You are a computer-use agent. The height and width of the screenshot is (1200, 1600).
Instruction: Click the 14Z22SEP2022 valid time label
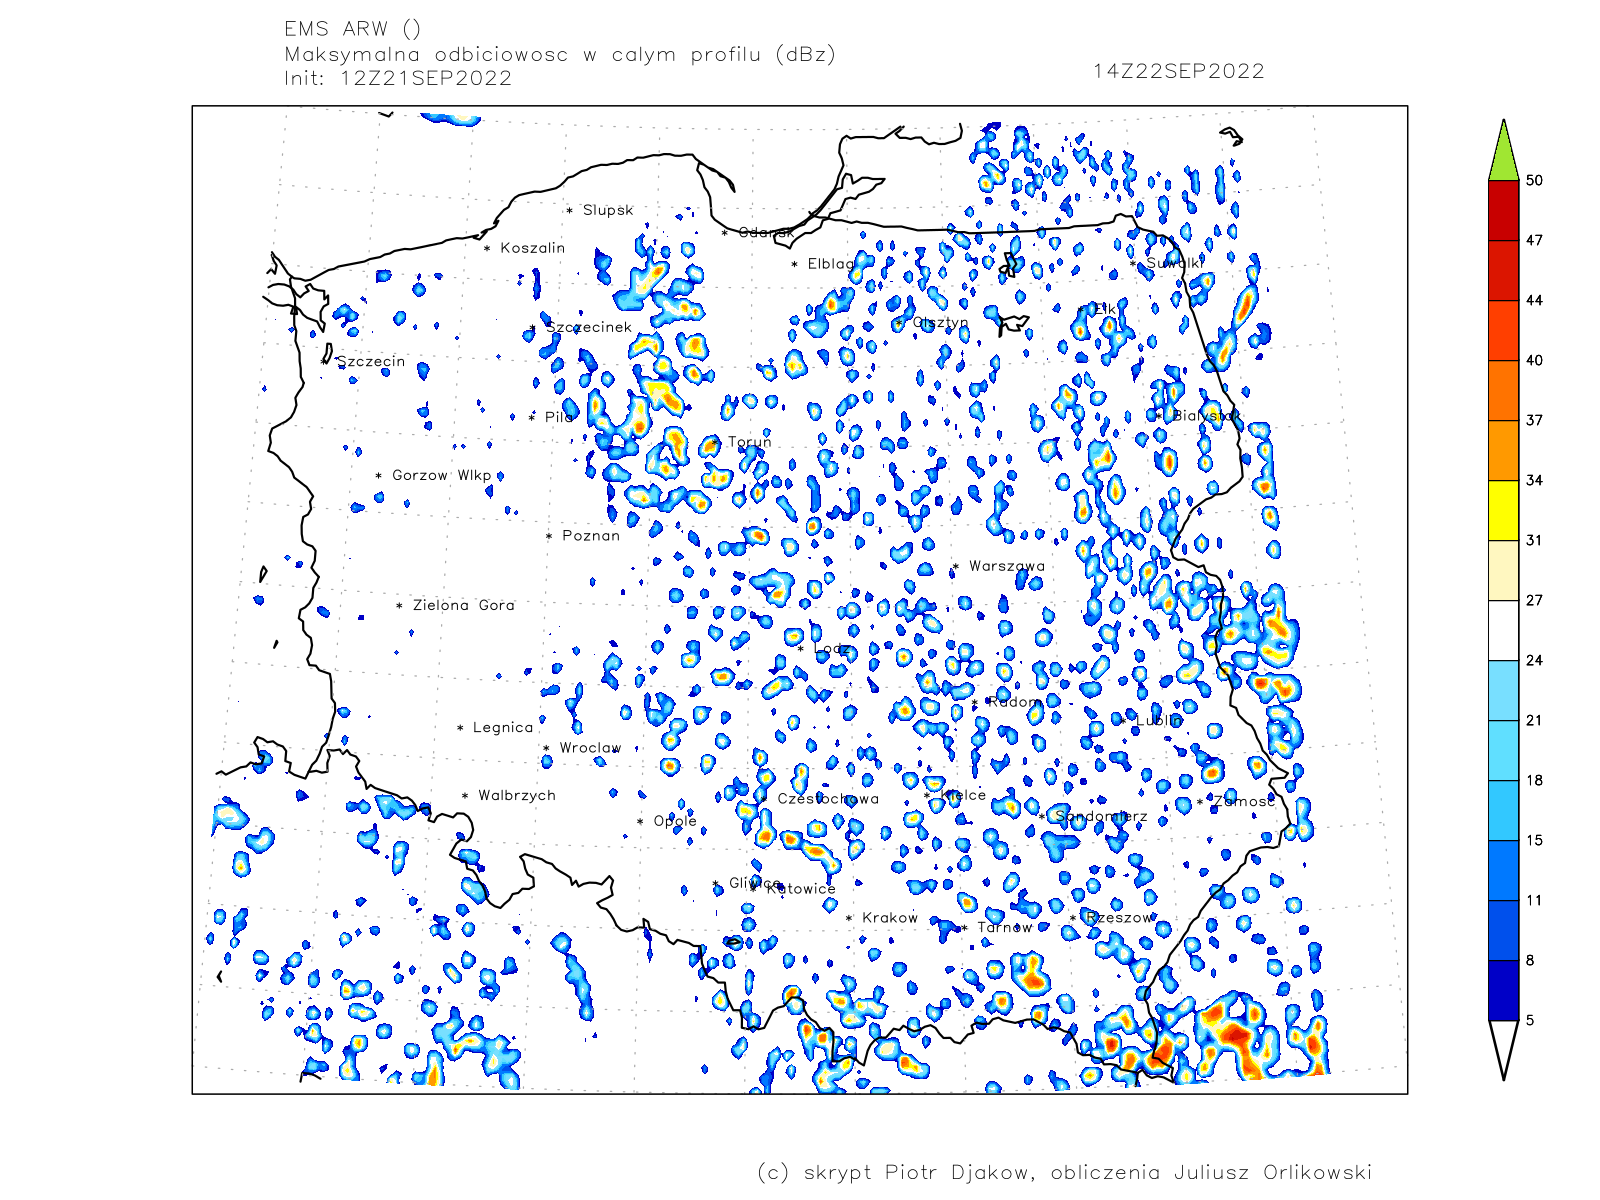(x=1179, y=71)
